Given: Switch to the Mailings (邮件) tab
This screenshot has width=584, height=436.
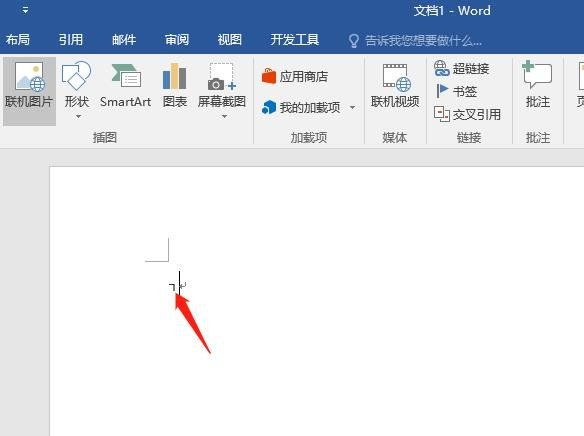Looking at the screenshot, I should (124, 39).
